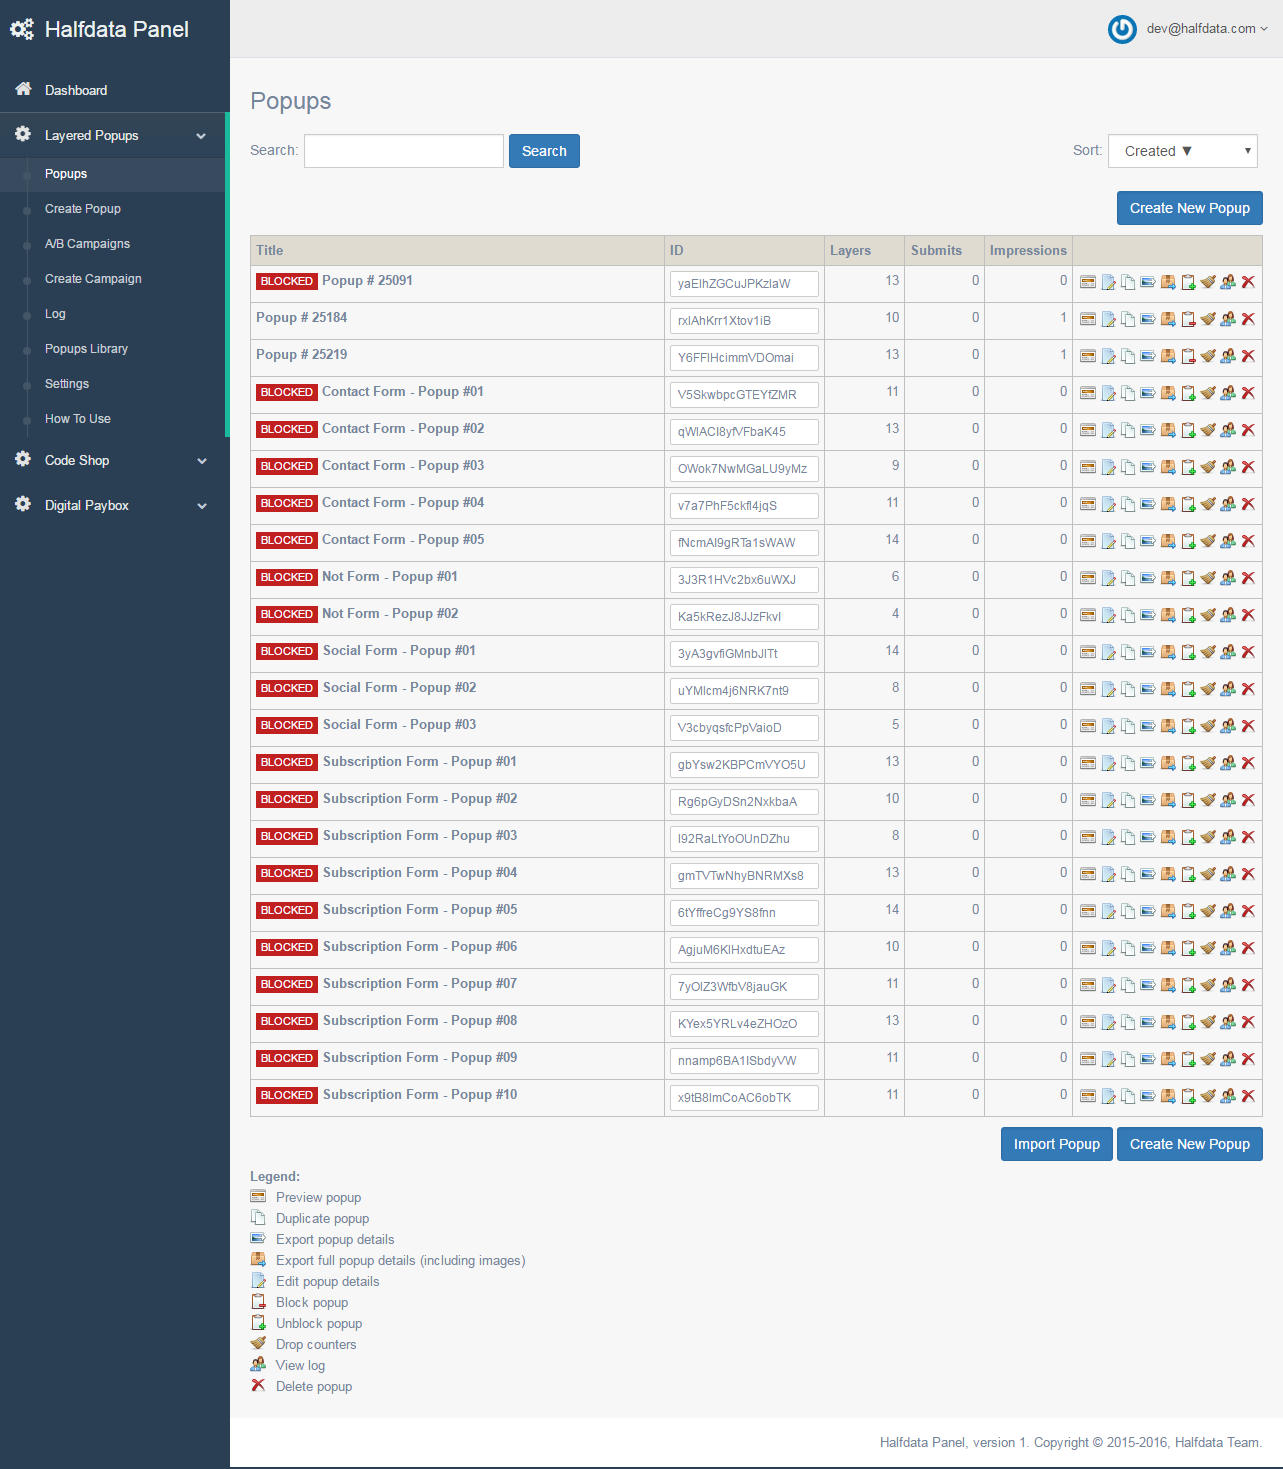The height and width of the screenshot is (1469, 1283).
Task: Click inside the Search text field
Action: tap(403, 150)
